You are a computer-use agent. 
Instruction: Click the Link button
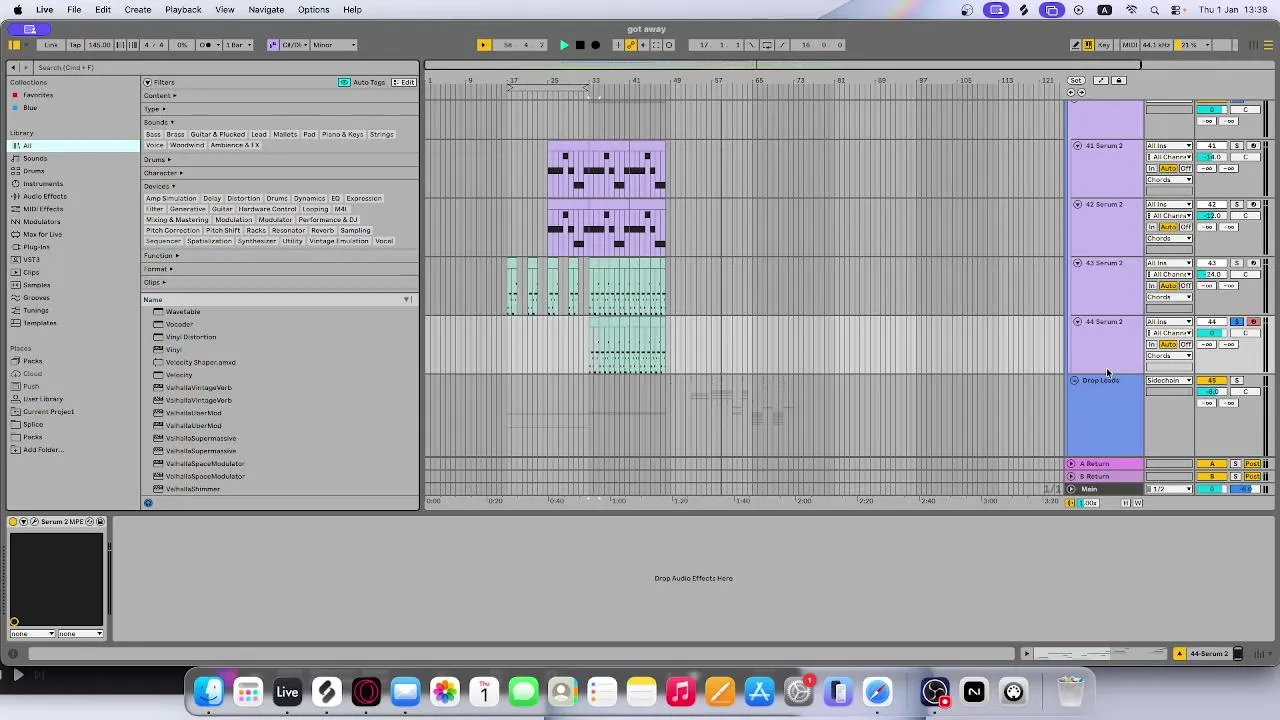click(51, 45)
